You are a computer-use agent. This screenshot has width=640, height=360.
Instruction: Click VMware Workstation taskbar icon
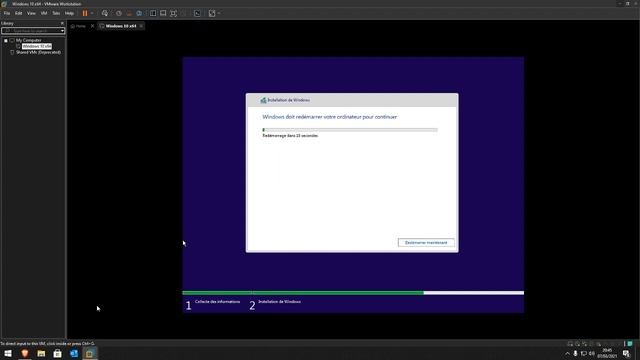tap(90, 353)
